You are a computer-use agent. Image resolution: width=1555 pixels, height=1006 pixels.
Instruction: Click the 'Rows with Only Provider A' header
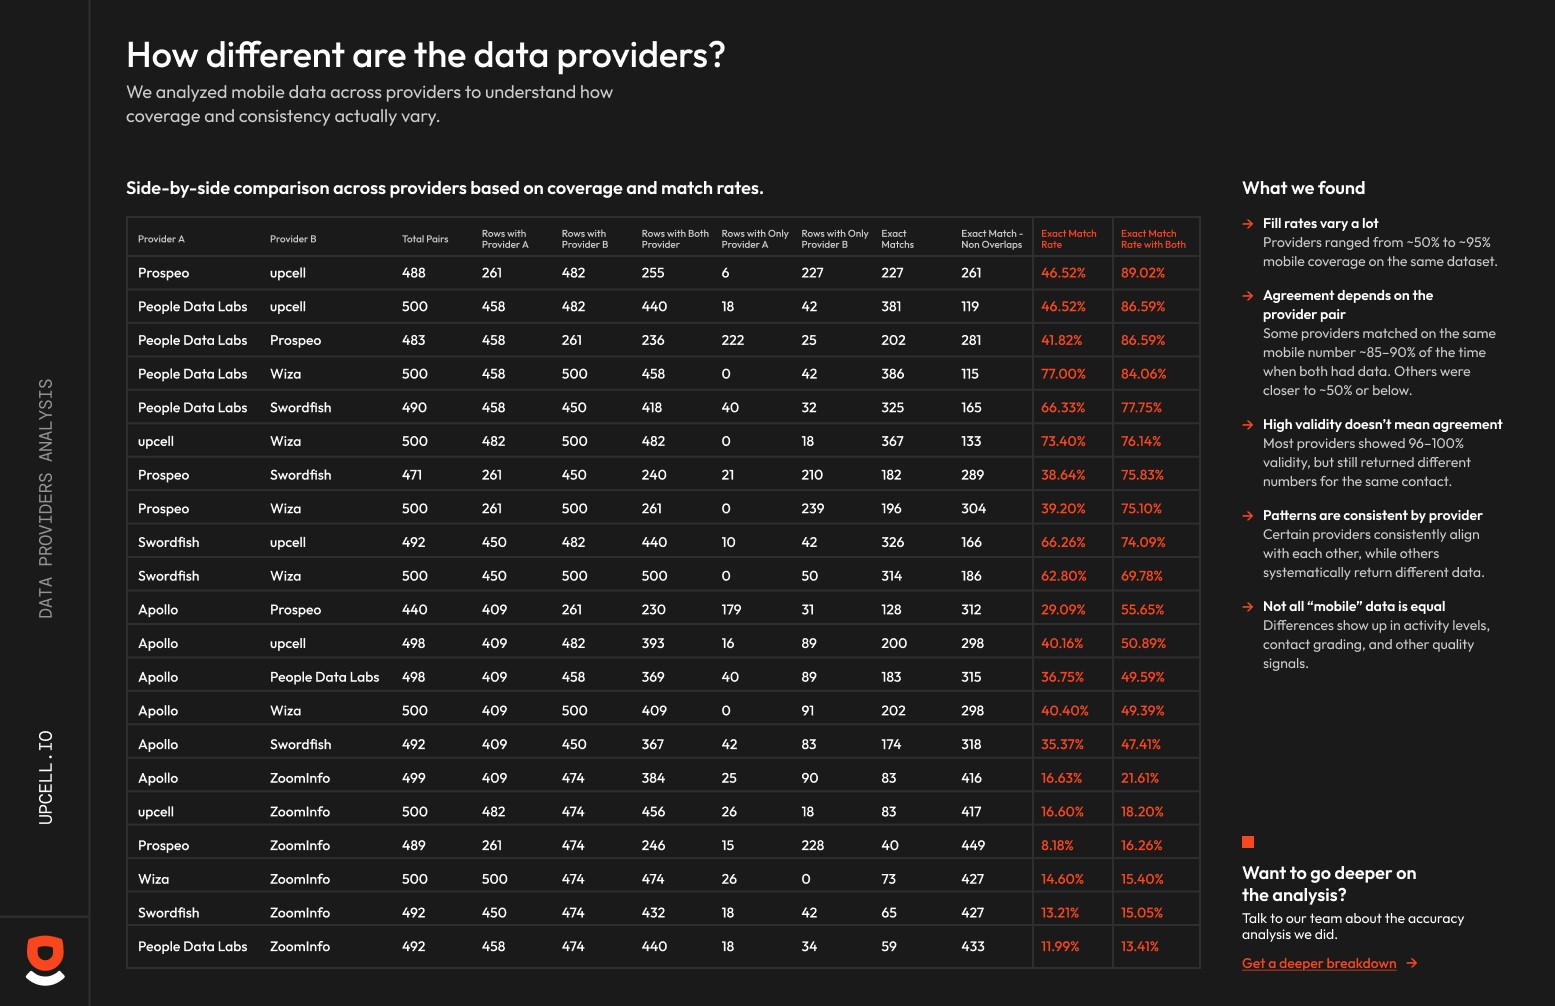(x=755, y=239)
